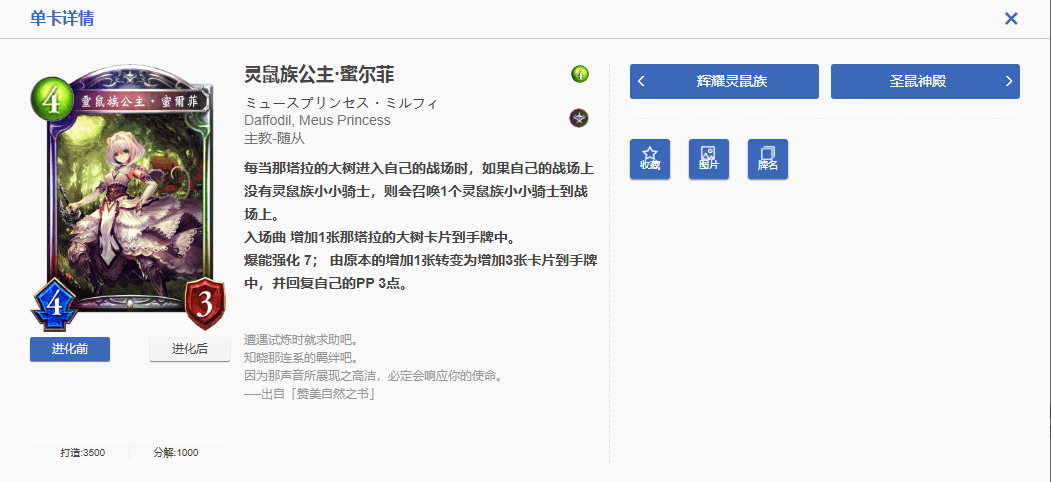Close the 单卡详情 dialog
The height and width of the screenshot is (482, 1051).
tap(1011, 19)
